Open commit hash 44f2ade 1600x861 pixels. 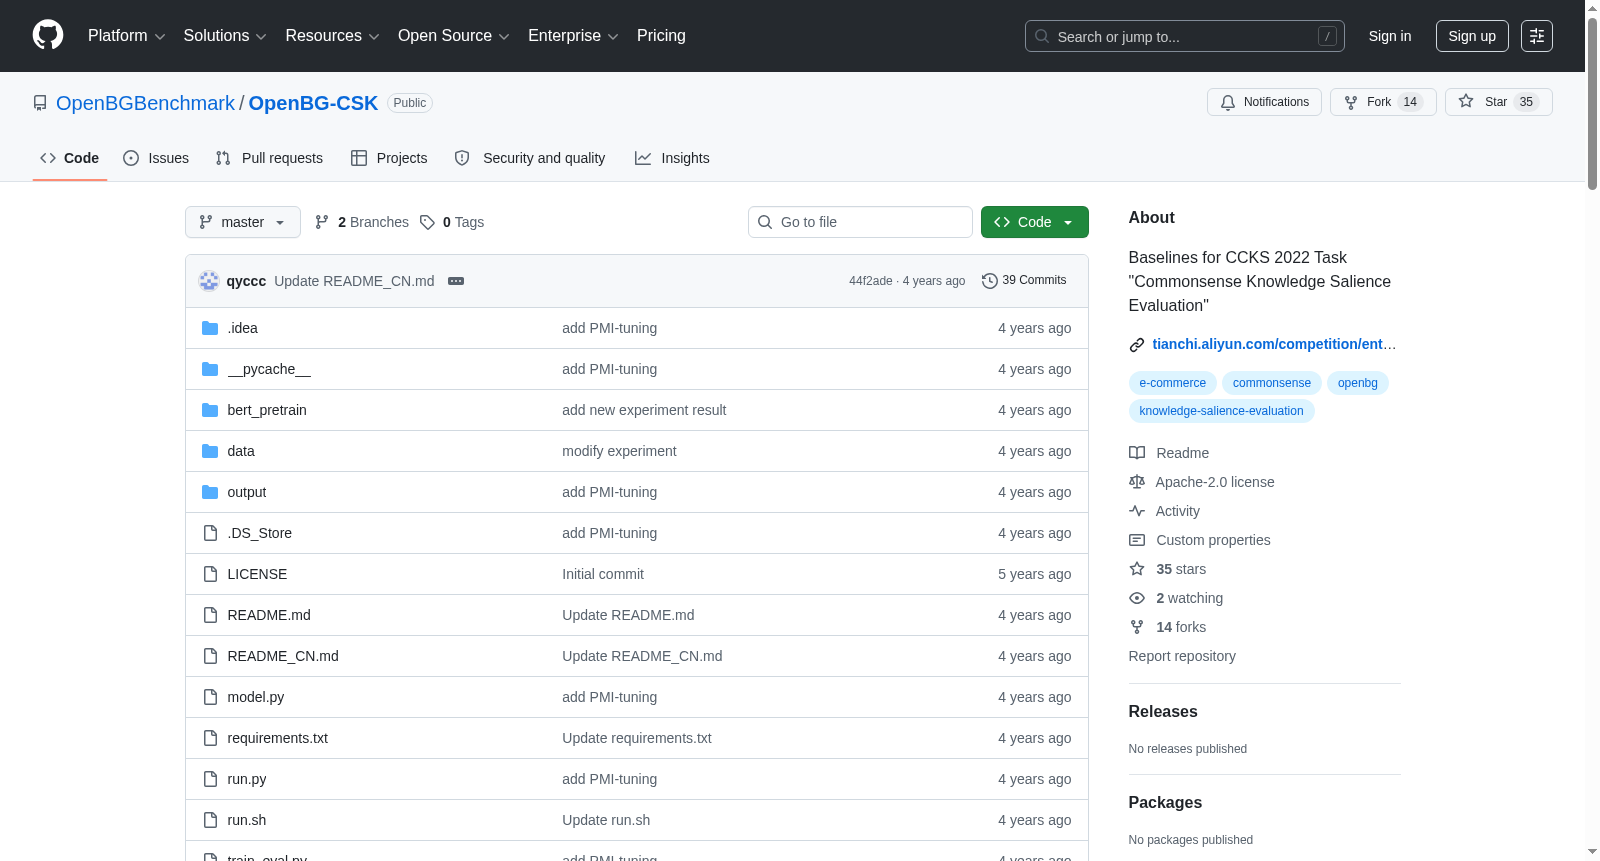click(x=871, y=281)
